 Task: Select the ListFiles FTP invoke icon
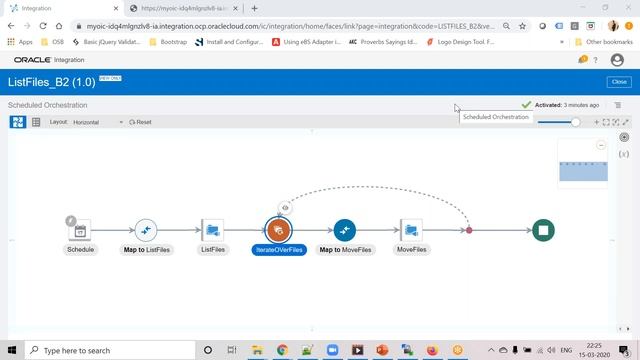coord(213,231)
